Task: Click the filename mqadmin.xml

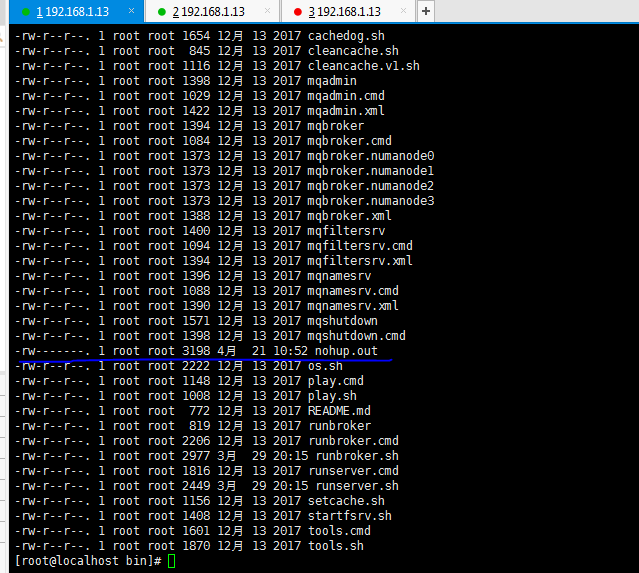Action: coord(346,111)
